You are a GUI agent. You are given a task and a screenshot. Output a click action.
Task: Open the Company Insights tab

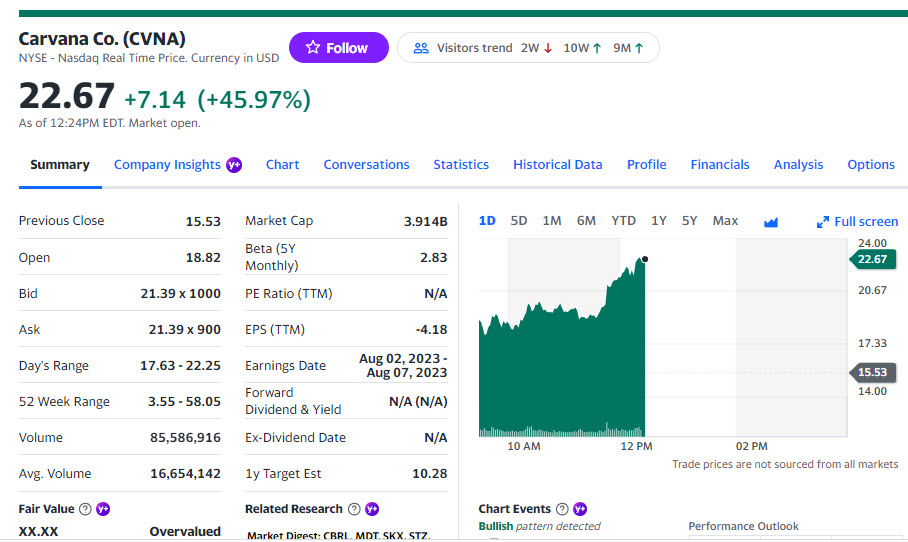(x=167, y=165)
